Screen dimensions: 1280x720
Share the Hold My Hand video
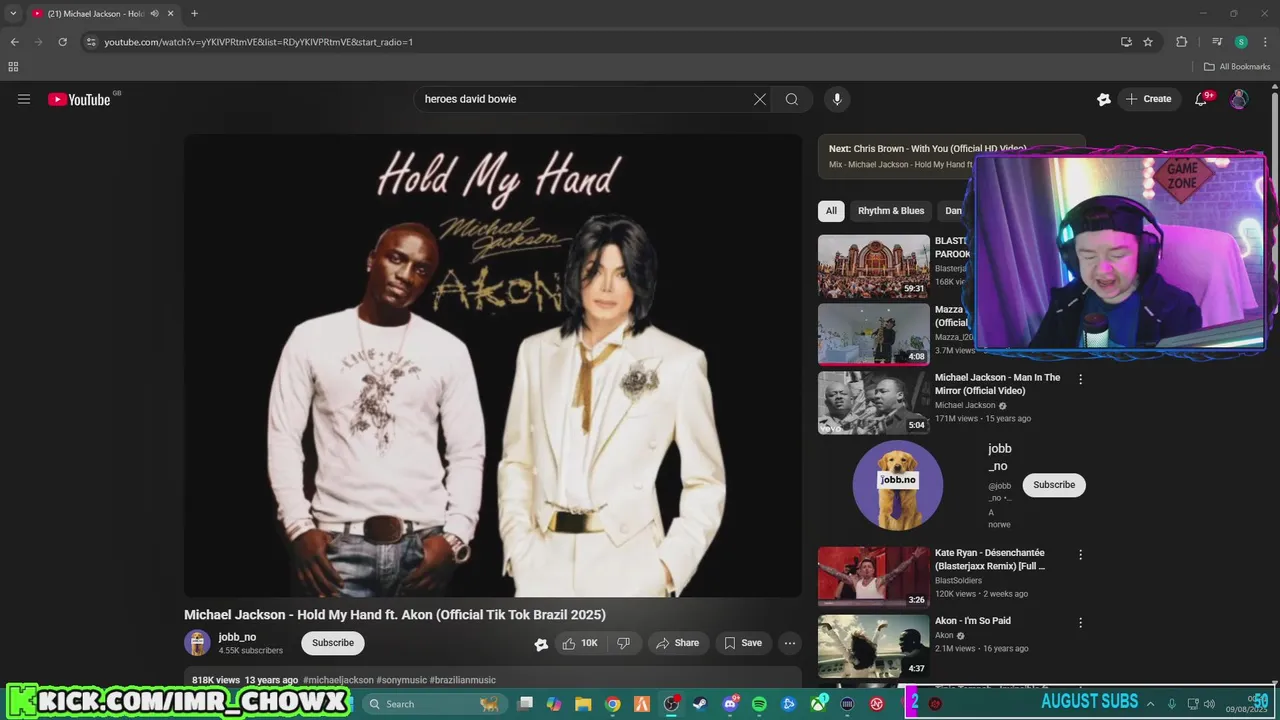(678, 643)
